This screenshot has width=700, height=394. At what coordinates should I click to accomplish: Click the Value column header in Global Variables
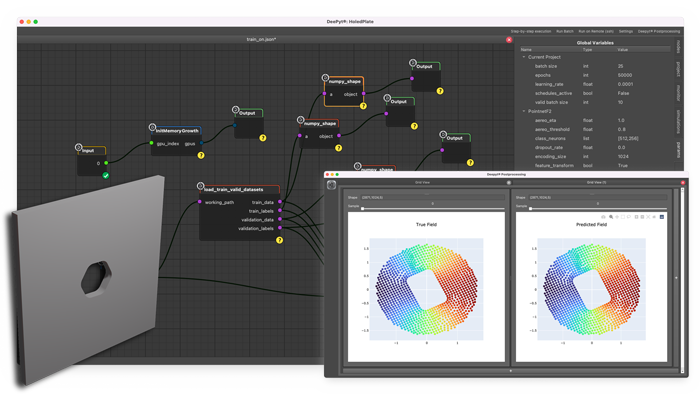(623, 50)
